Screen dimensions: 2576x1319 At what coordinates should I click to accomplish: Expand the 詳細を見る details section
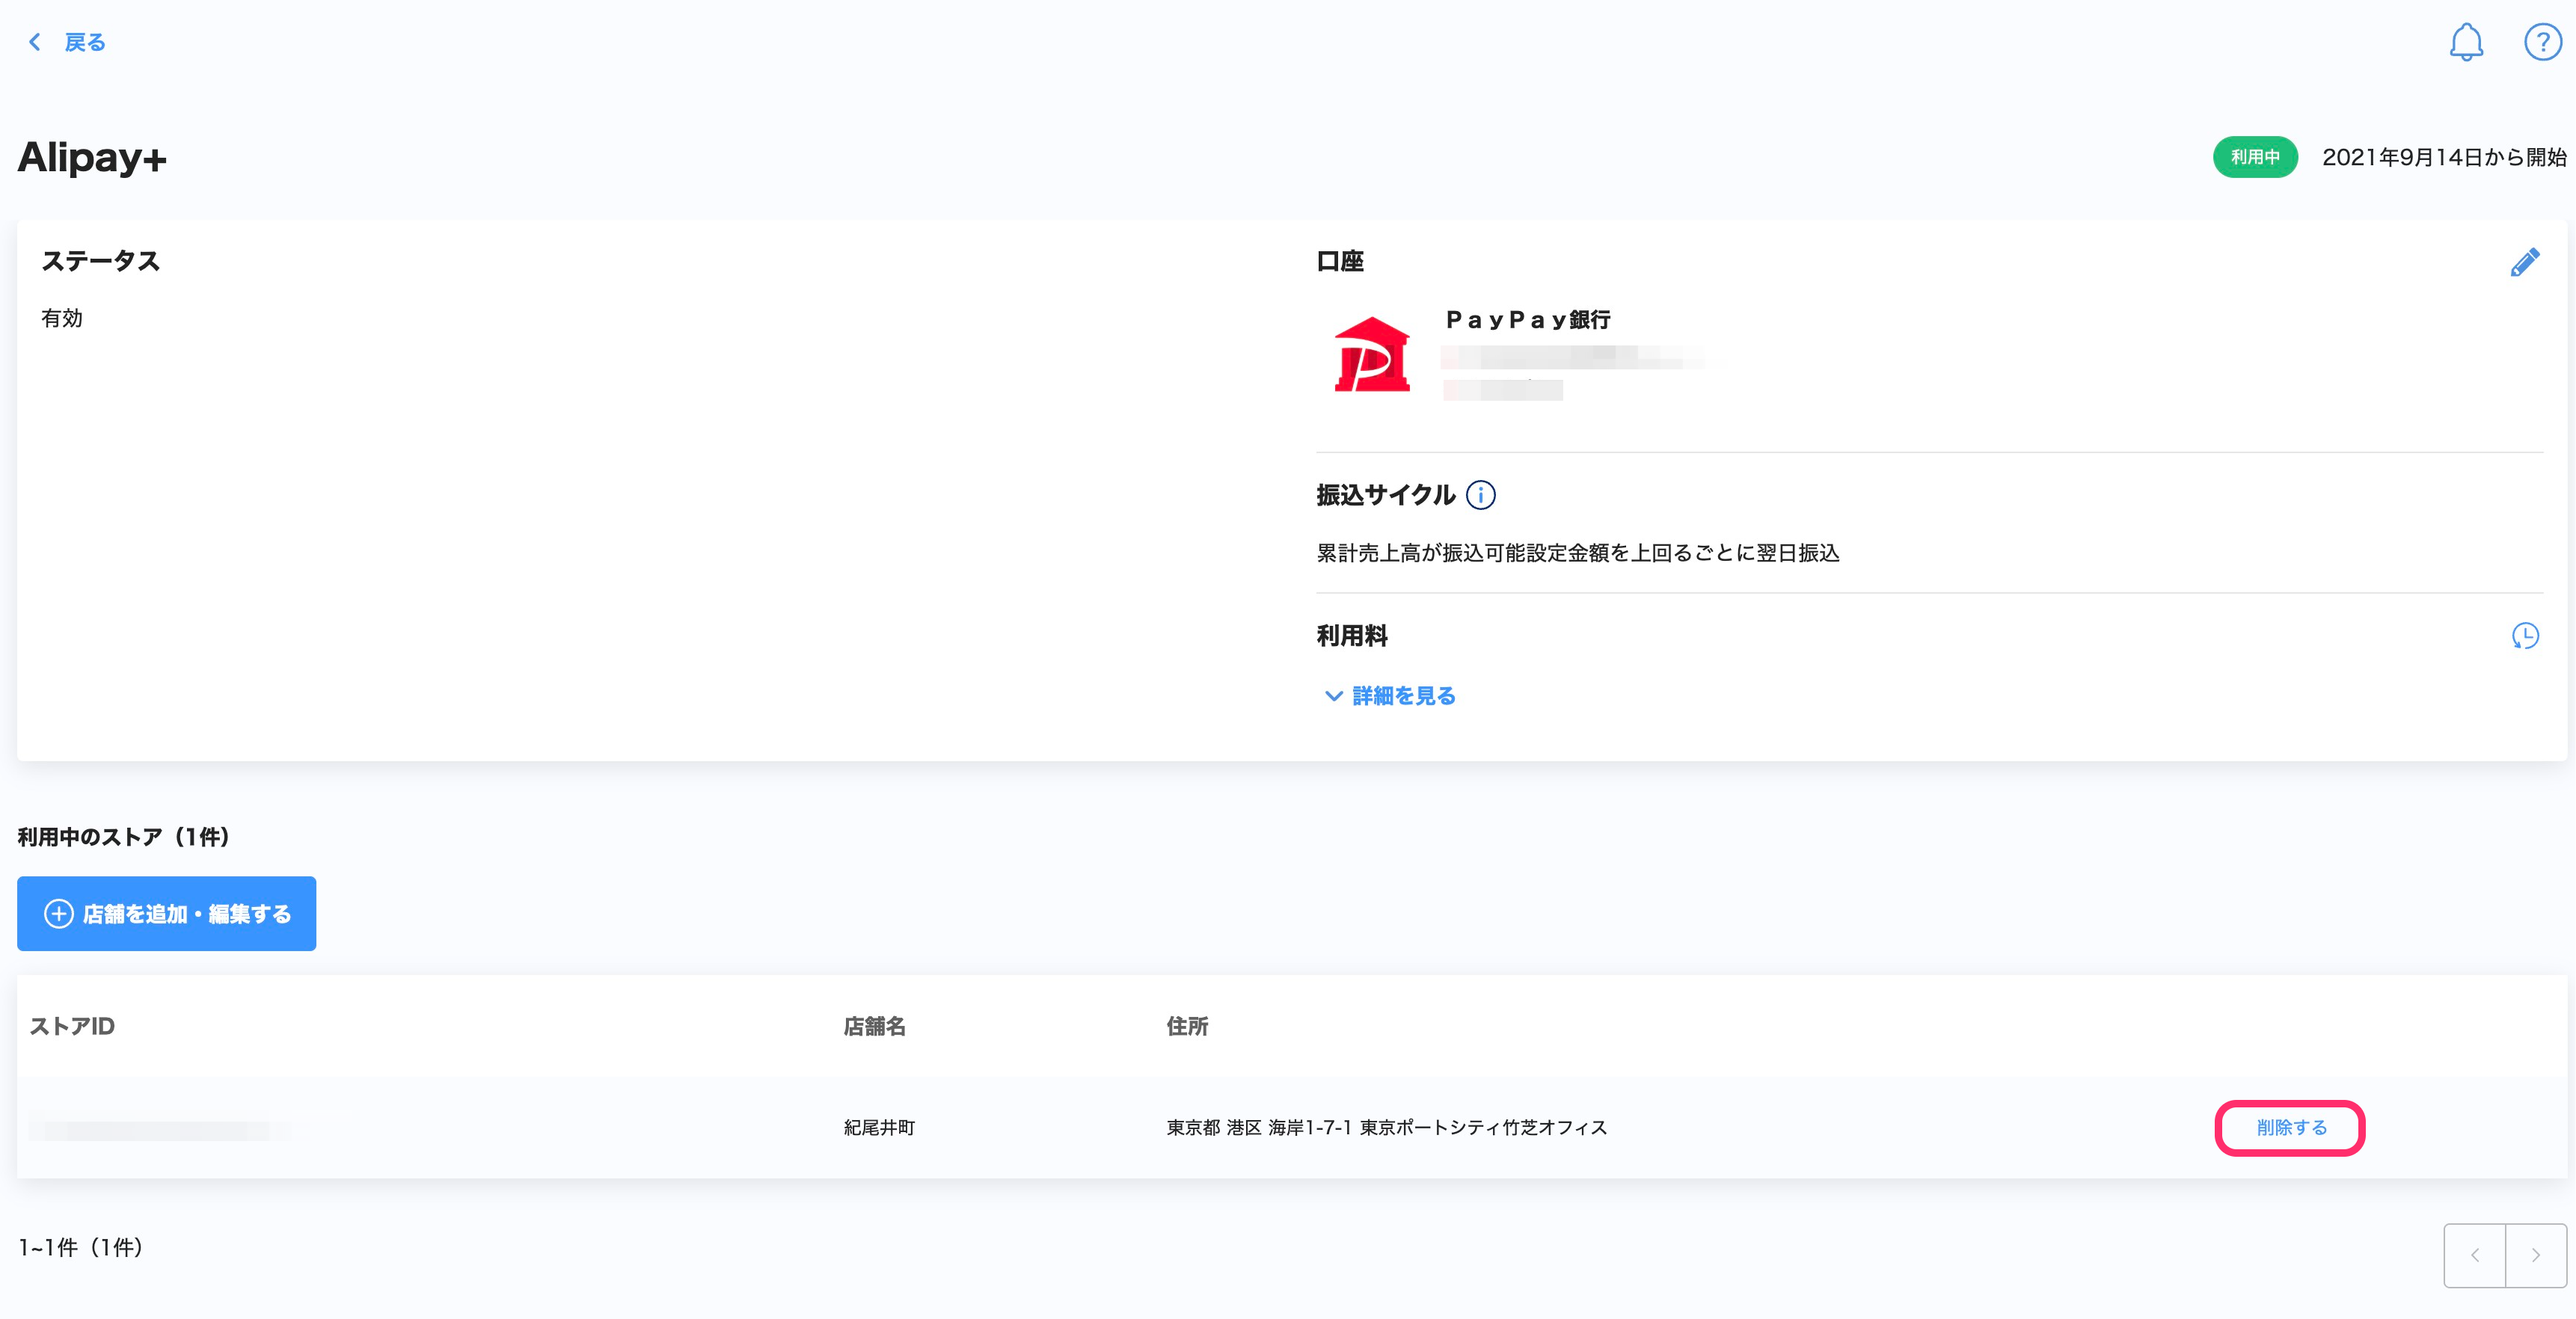click(x=1402, y=696)
